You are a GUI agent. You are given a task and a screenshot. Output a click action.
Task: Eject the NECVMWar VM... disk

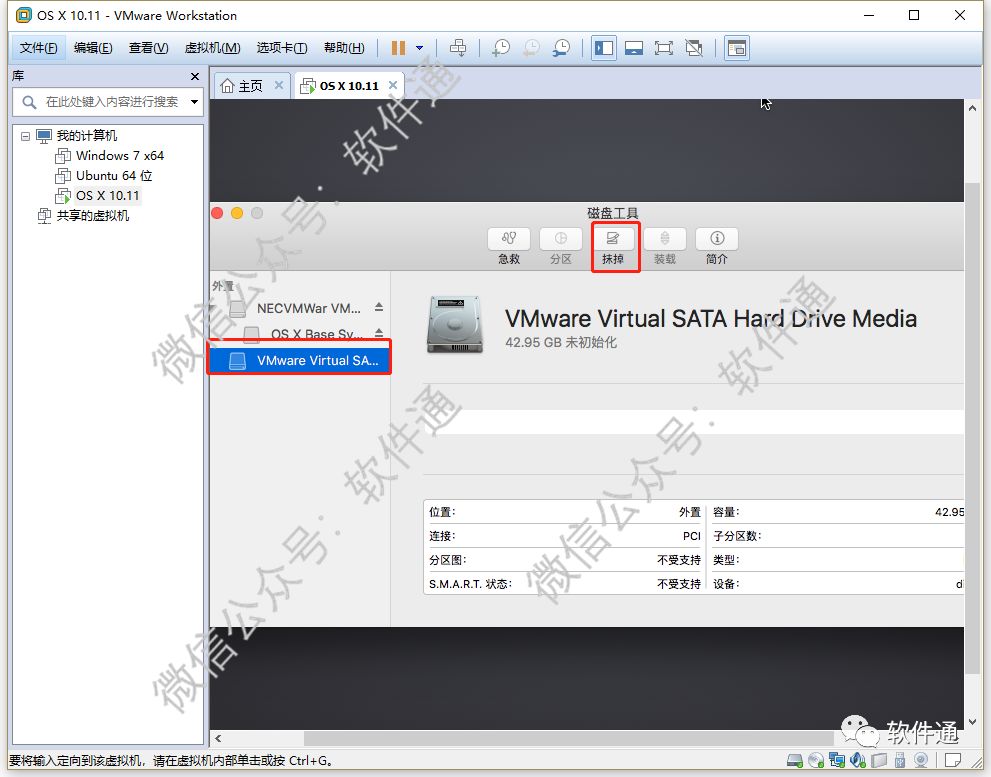pyautogui.click(x=379, y=307)
